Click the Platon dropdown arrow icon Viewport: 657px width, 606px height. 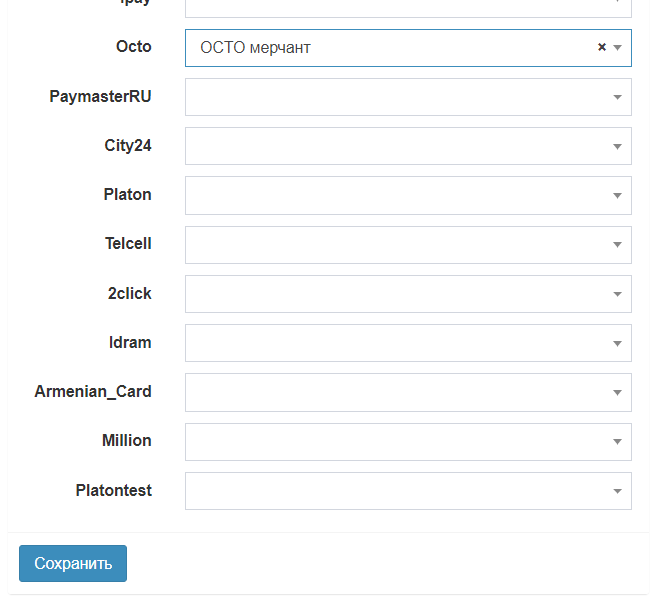618,195
